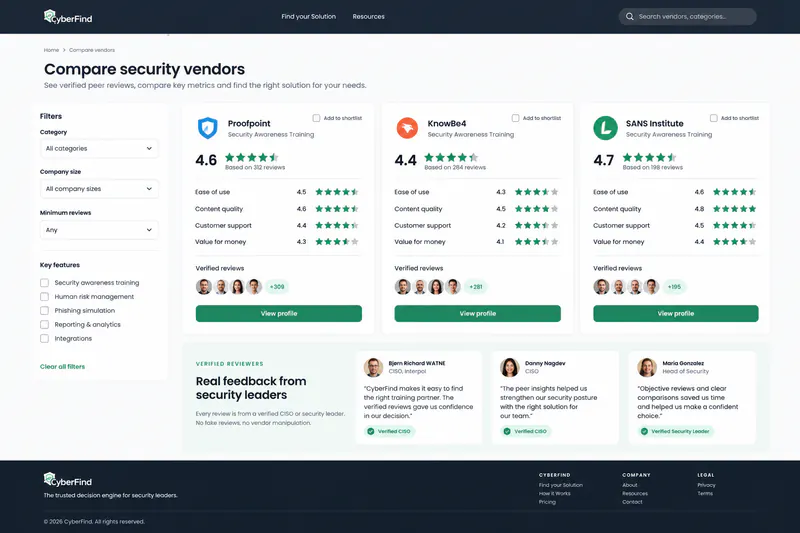The width and height of the screenshot is (800, 533).
Task: Open Resources in top navigation
Action: pos(368,16)
